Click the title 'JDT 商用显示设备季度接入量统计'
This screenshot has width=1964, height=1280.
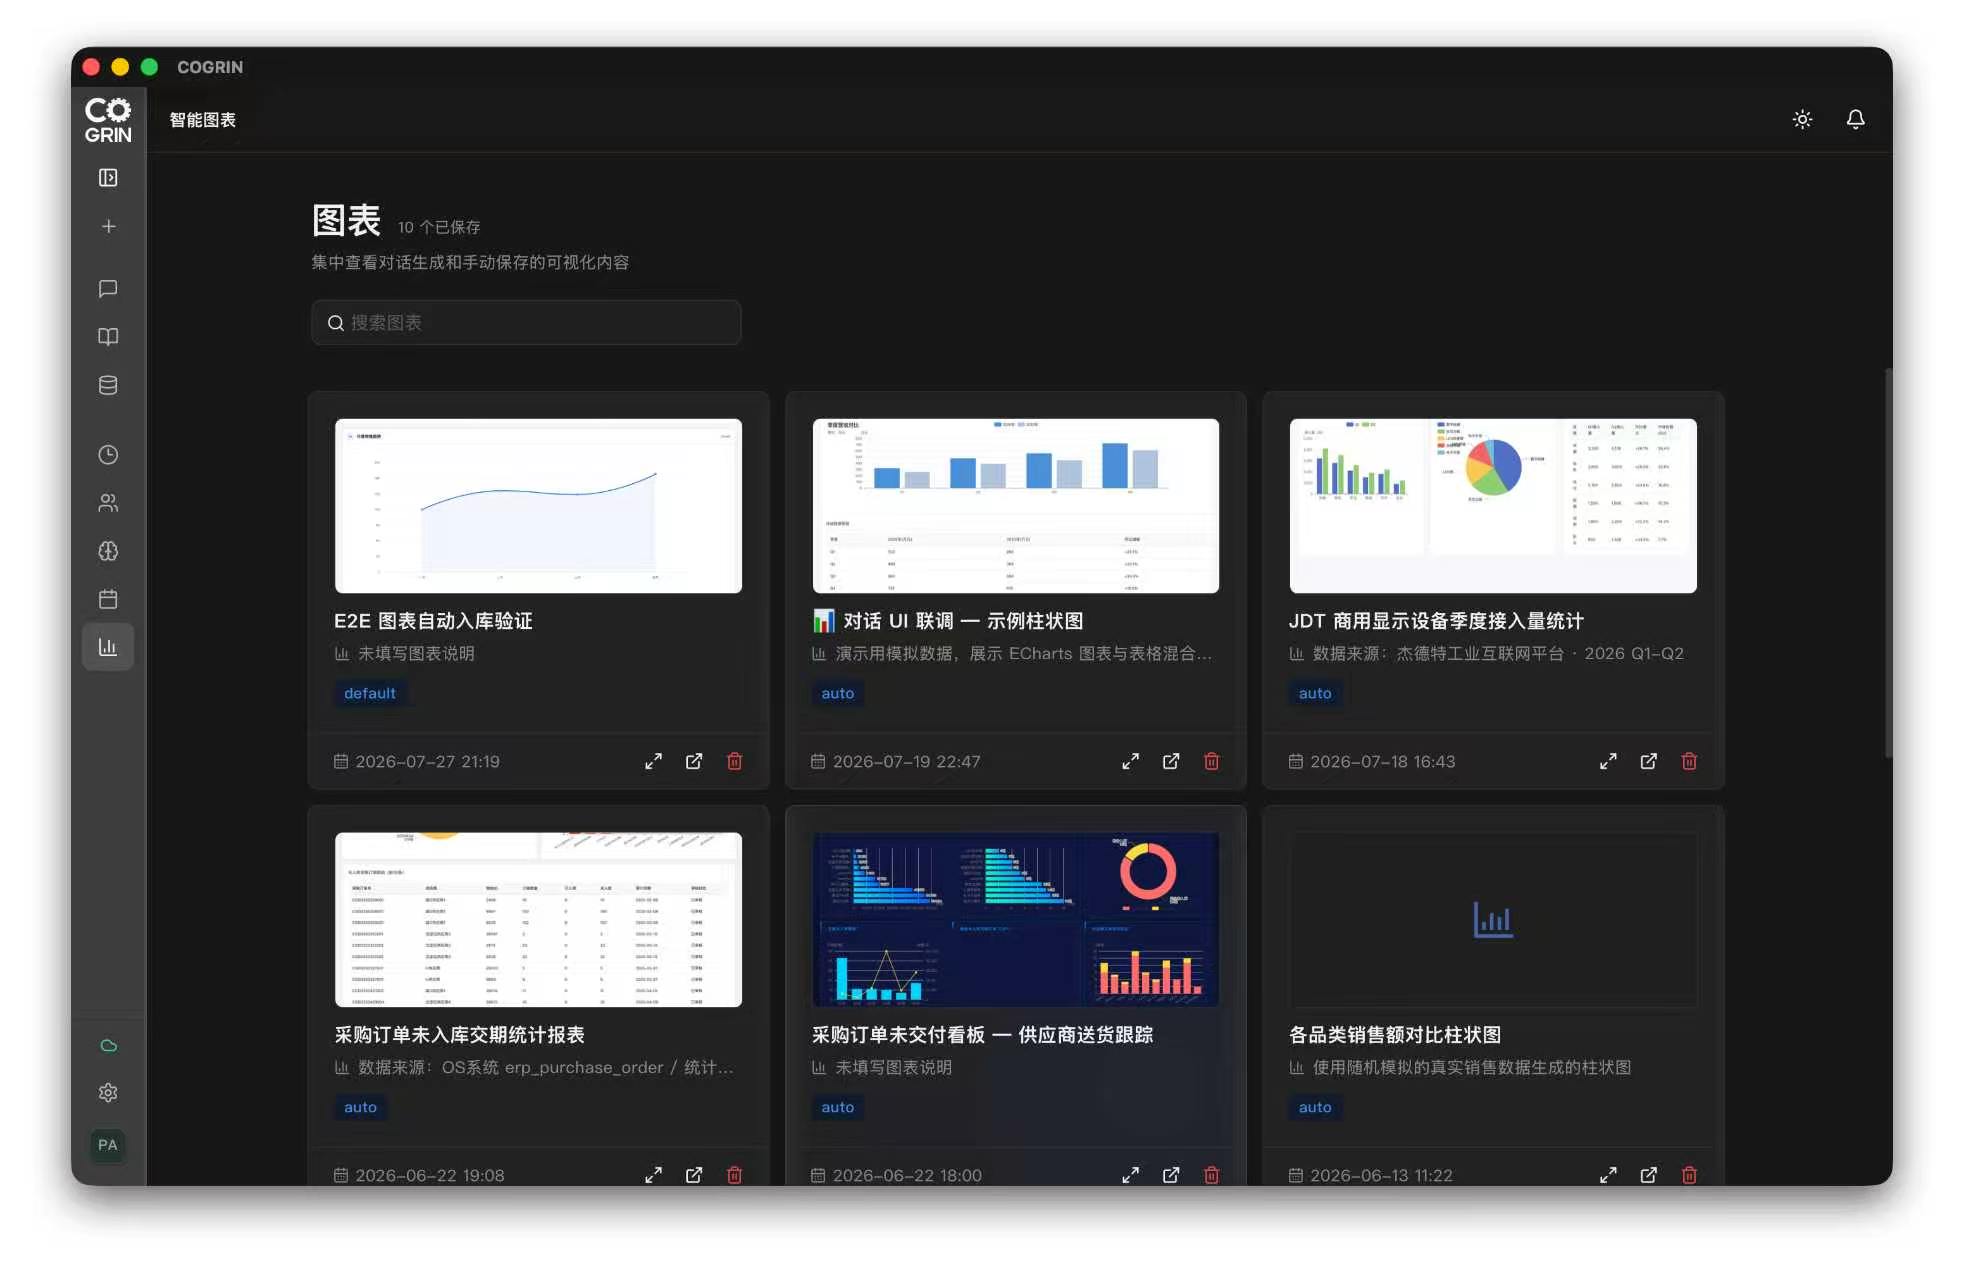[x=1436, y=621]
